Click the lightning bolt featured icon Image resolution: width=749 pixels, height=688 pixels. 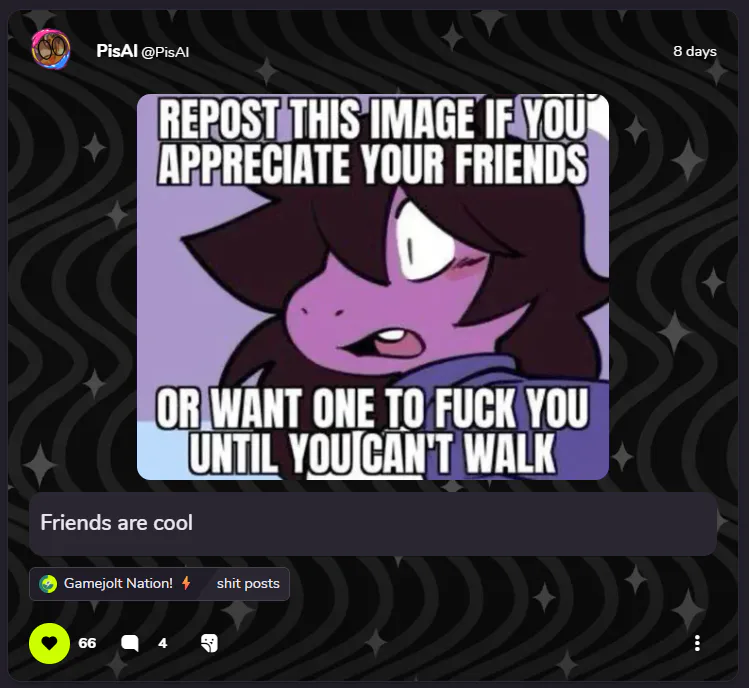click(186, 583)
